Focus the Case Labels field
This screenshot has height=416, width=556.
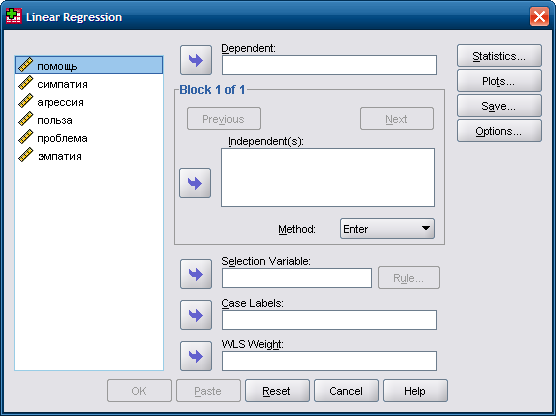click(329, 320)
